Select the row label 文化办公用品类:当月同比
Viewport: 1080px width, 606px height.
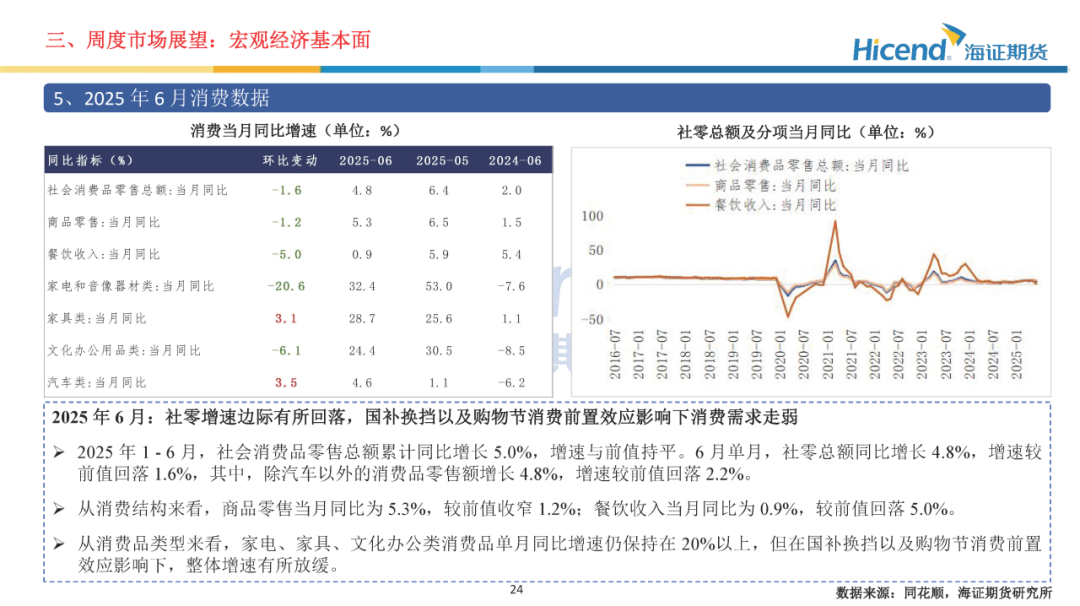point(124,351)
